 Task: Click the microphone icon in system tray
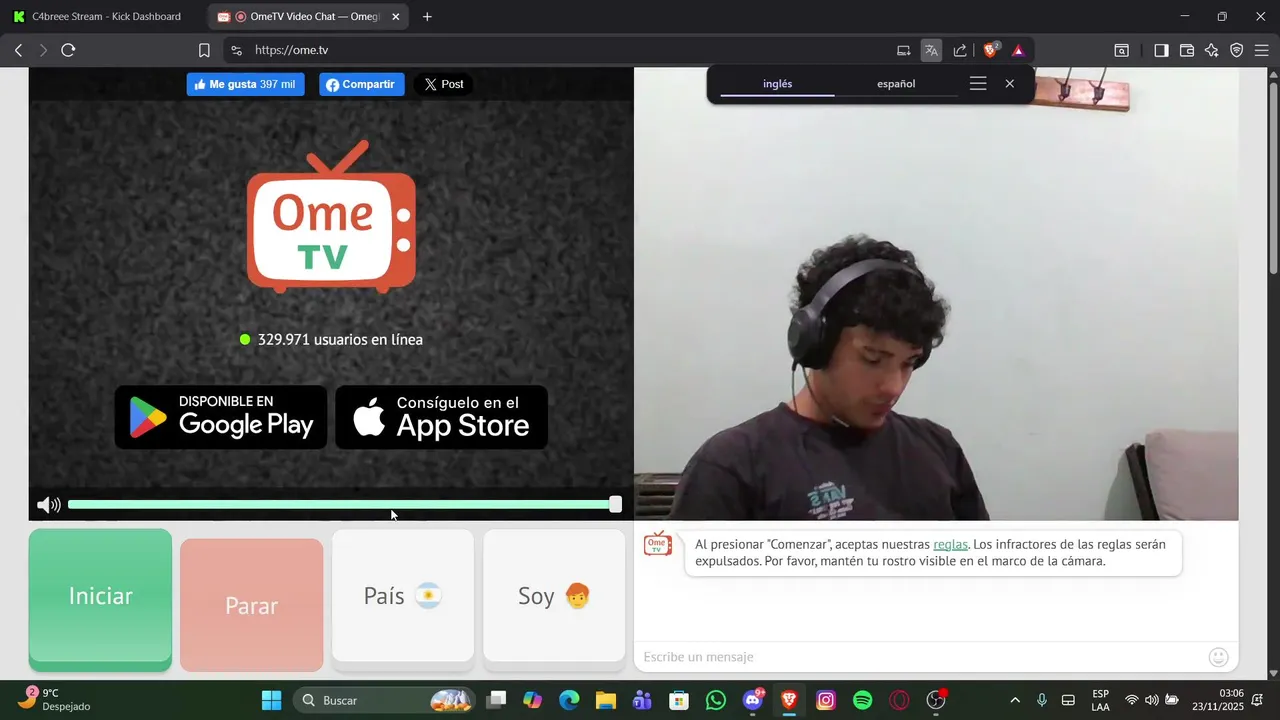click(1042, 700)
